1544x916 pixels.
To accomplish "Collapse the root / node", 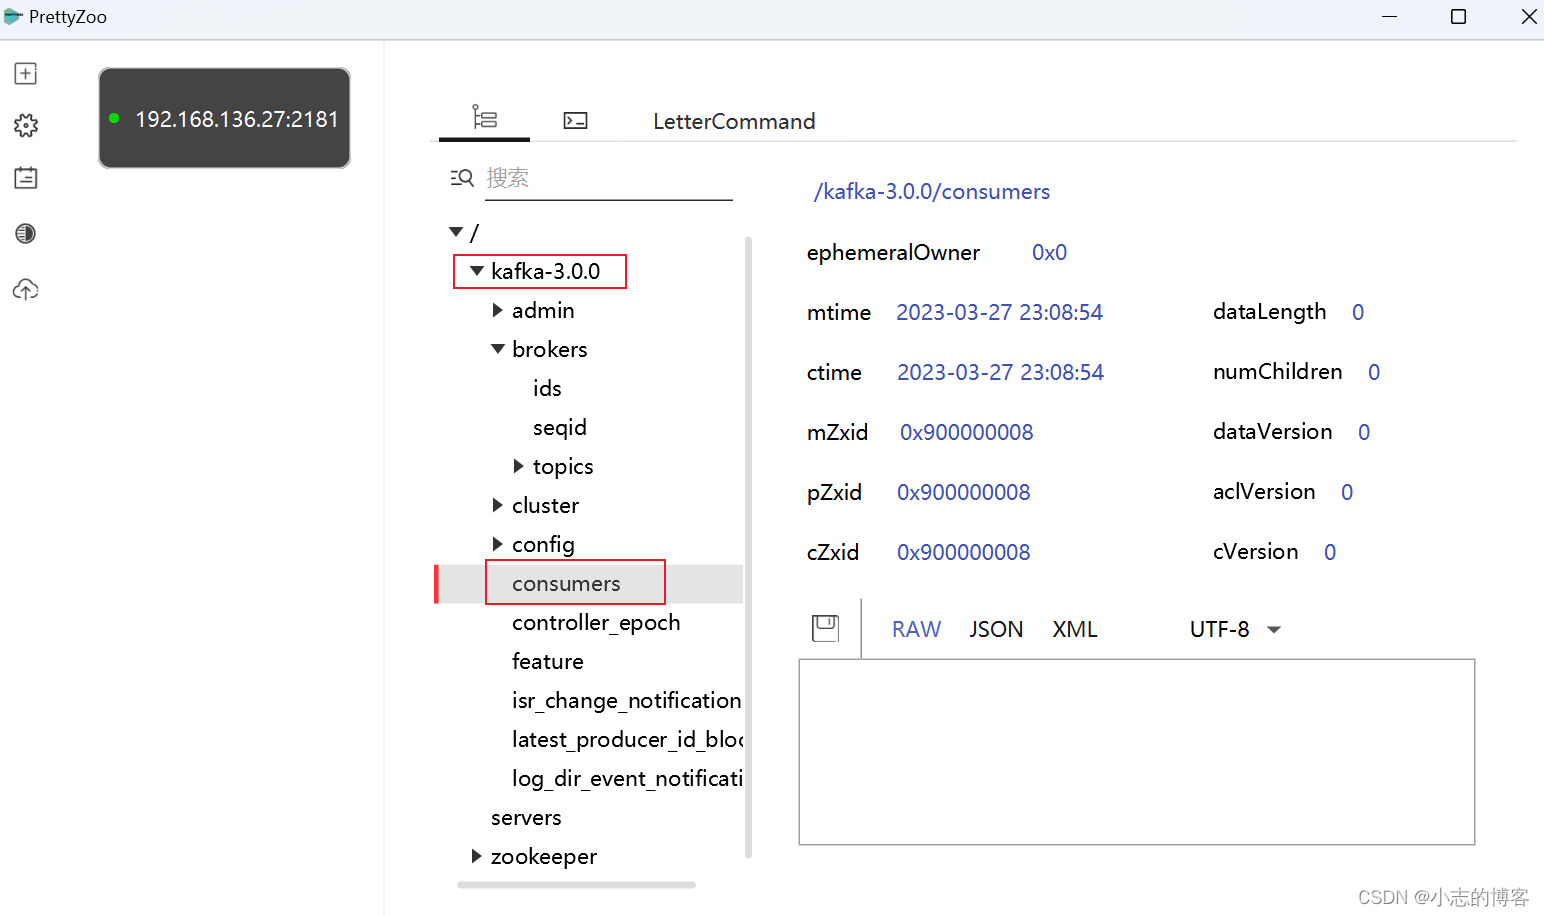I will click(x=456, y=232).
